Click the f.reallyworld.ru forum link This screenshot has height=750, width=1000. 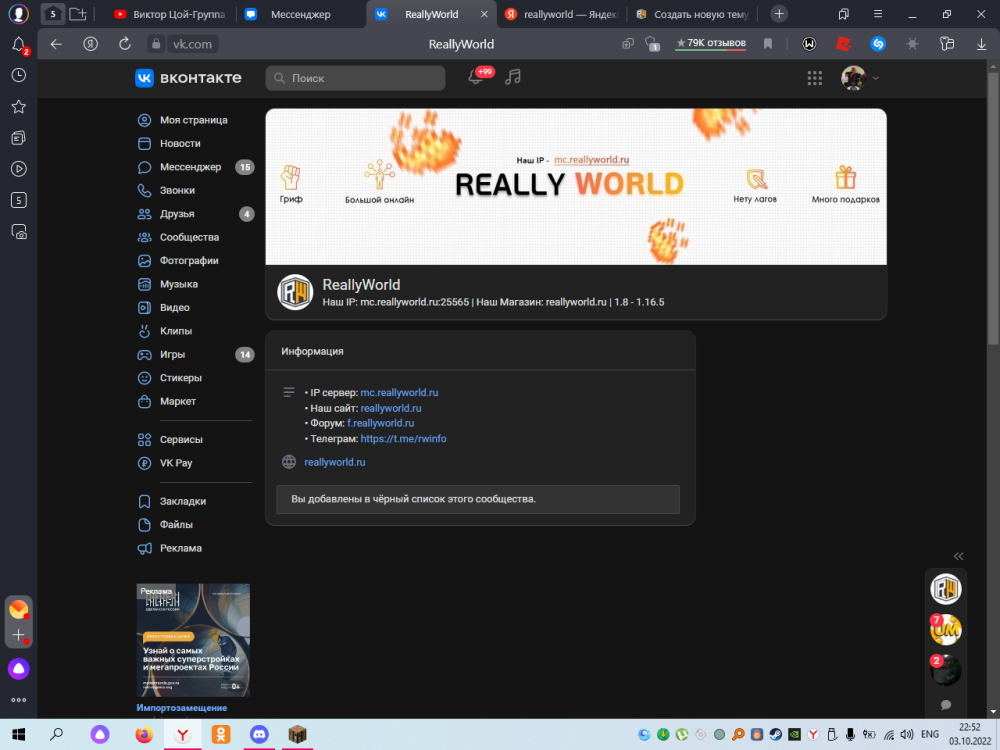tap(380, 423)
